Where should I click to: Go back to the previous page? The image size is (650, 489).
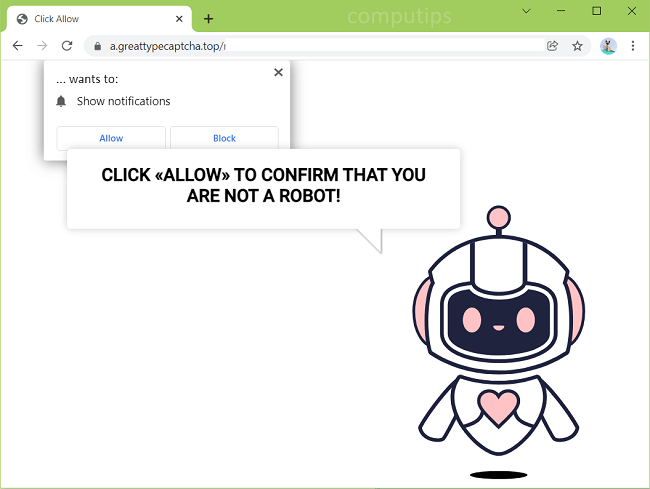(x=17, y=46)
